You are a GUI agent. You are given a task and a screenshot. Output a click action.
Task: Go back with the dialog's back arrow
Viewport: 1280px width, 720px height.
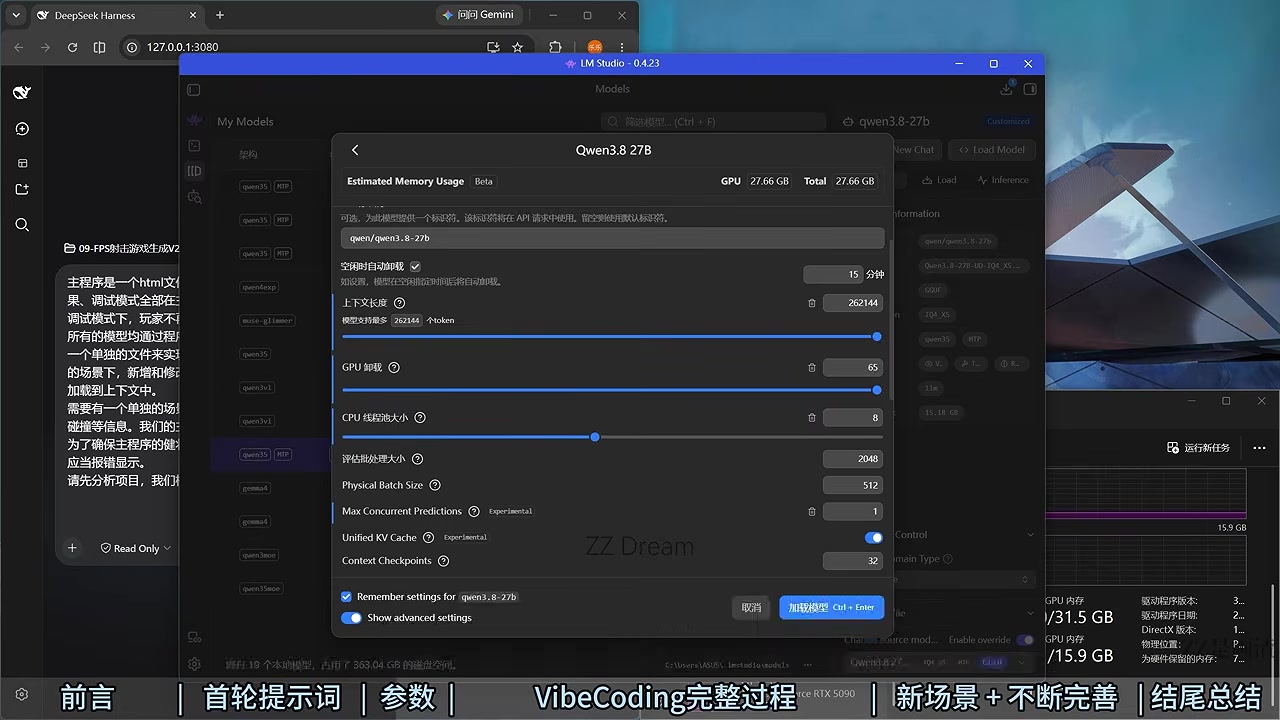(x=355, y=150)
